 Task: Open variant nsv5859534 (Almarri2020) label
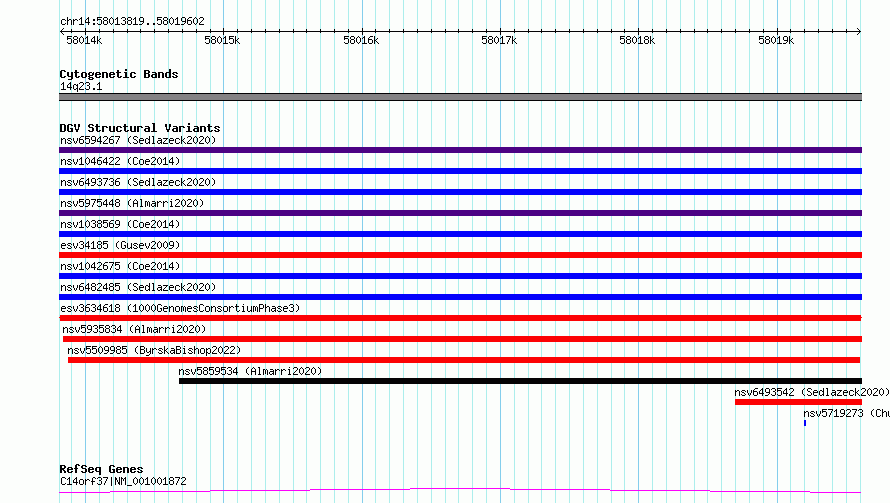[x=250, y=371]
